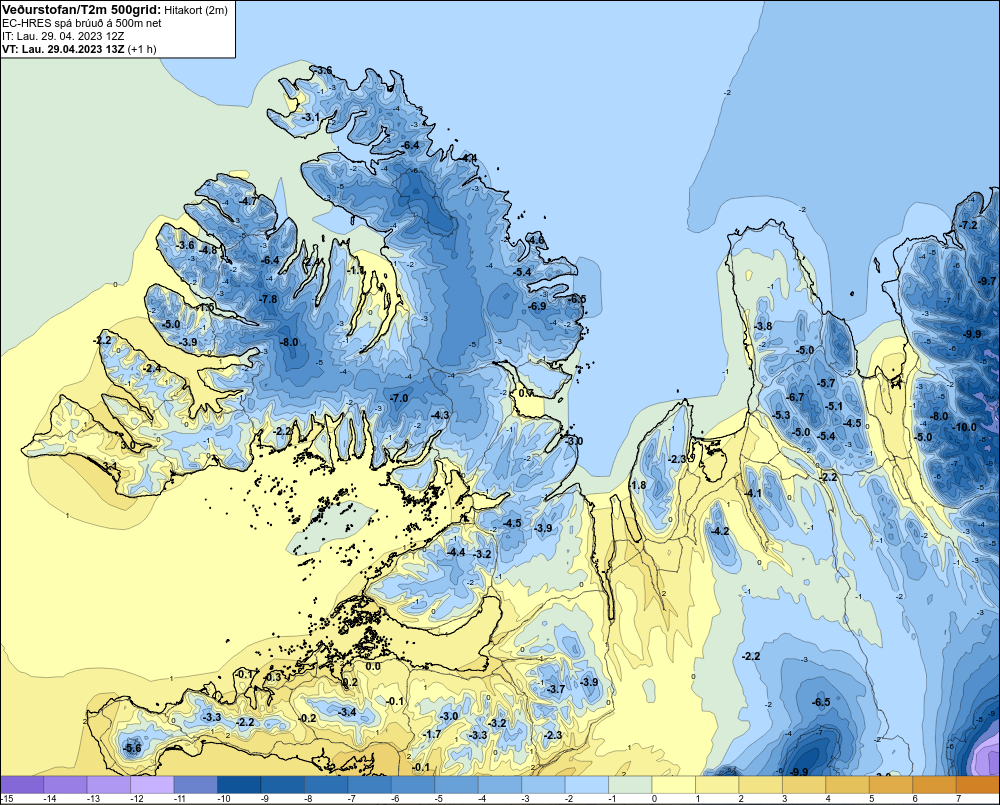Pick the orange legend swatch between 6 and 7
The height and width of the screenshot is (805, 1000).
pyautogui.click(x=934, y=785)
